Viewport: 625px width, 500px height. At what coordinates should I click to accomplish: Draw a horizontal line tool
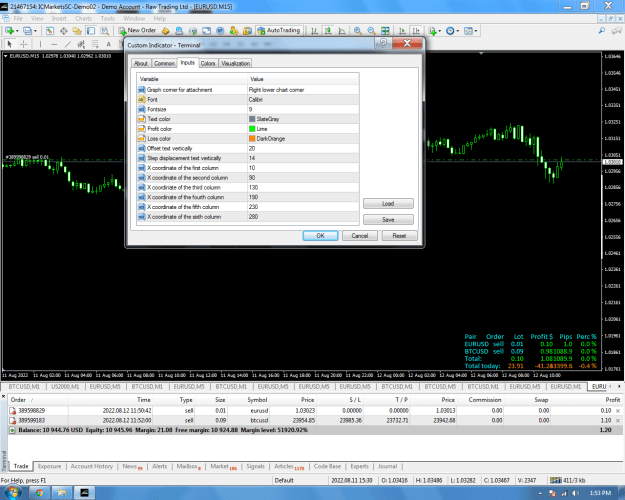[54, 44]
